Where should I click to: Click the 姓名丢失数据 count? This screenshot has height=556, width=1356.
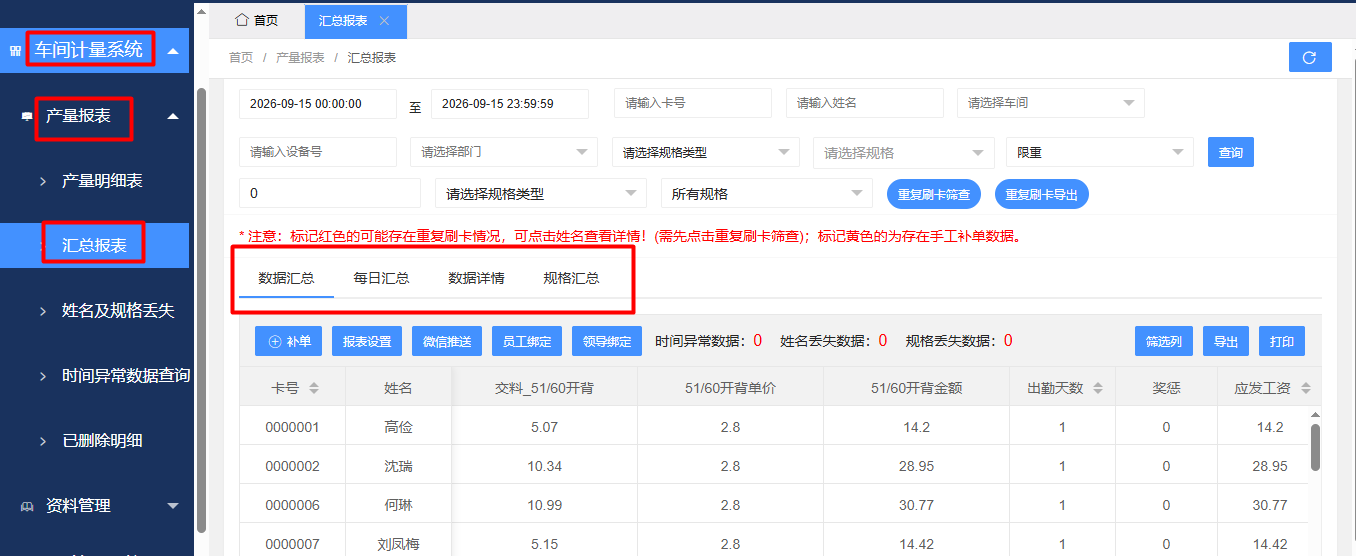coord(883,341)
